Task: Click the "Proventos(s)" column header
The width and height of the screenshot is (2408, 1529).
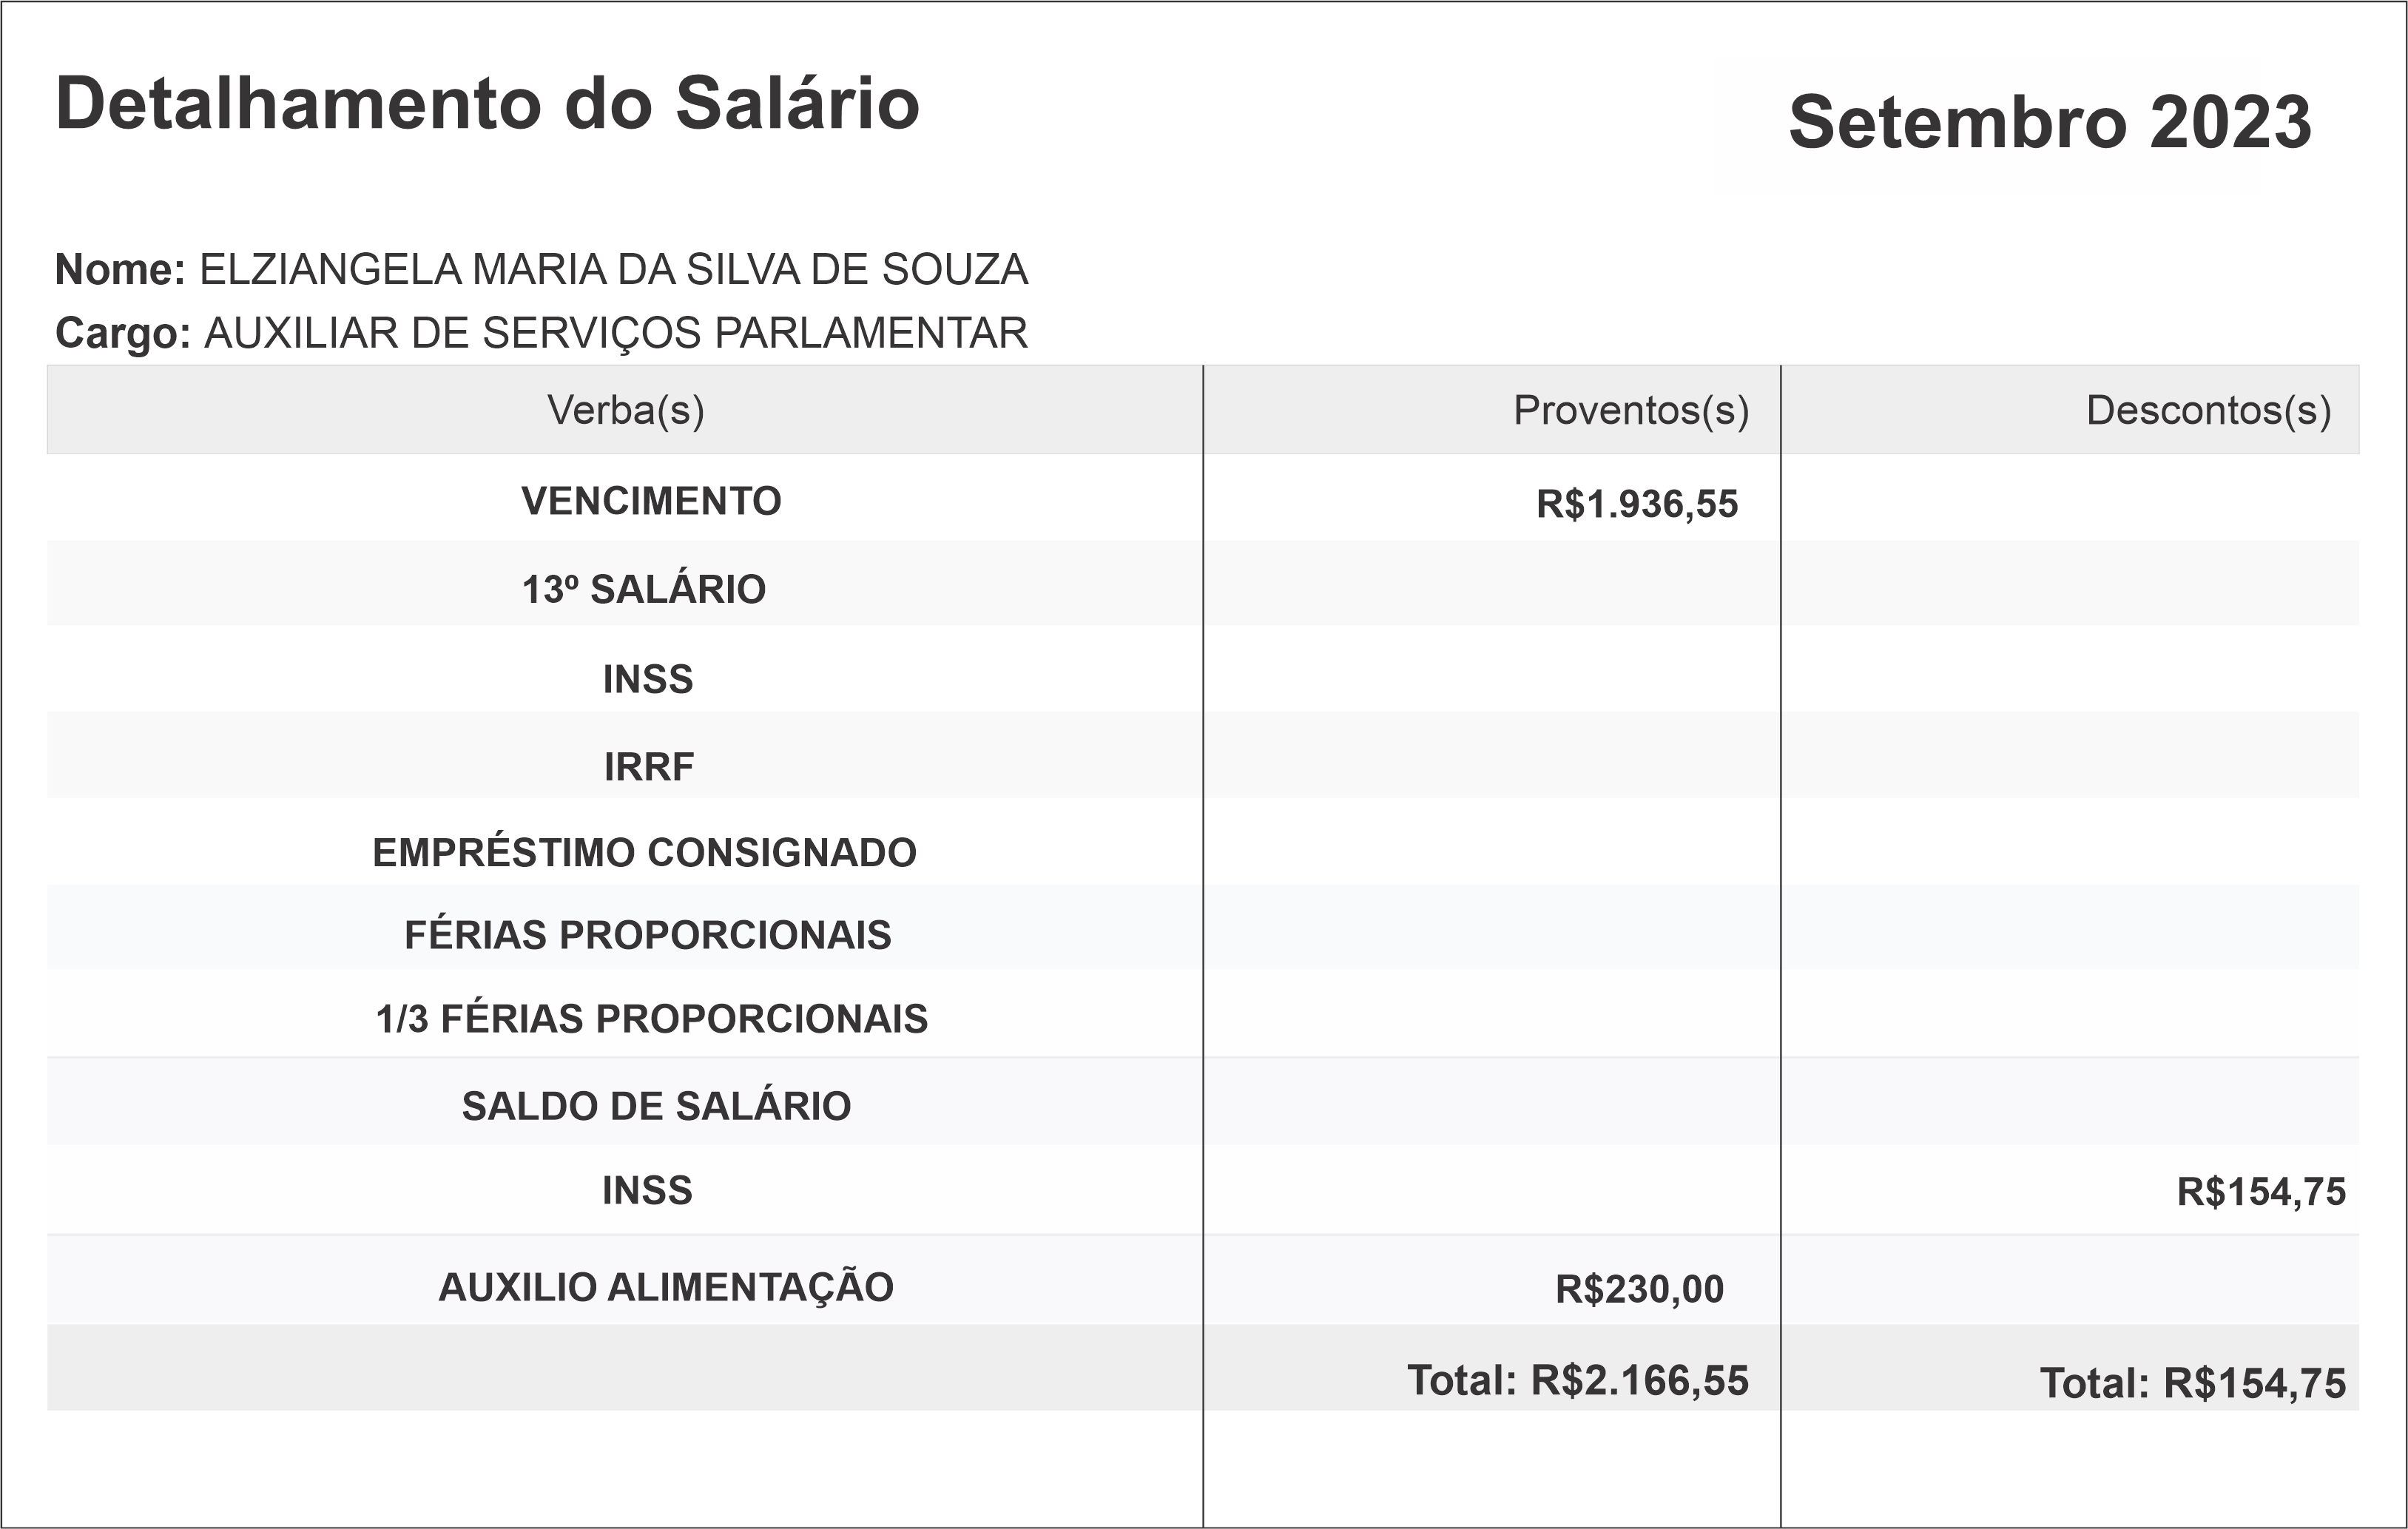Action: tap(1630, 410)
